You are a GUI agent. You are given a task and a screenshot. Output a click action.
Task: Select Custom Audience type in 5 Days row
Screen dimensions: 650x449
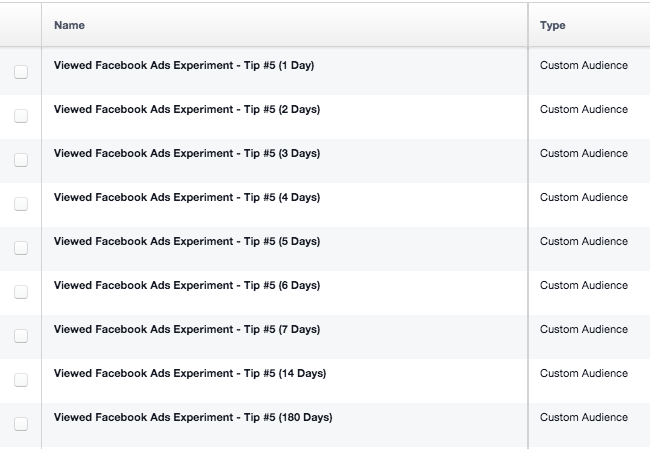click(x=584, y=241)
